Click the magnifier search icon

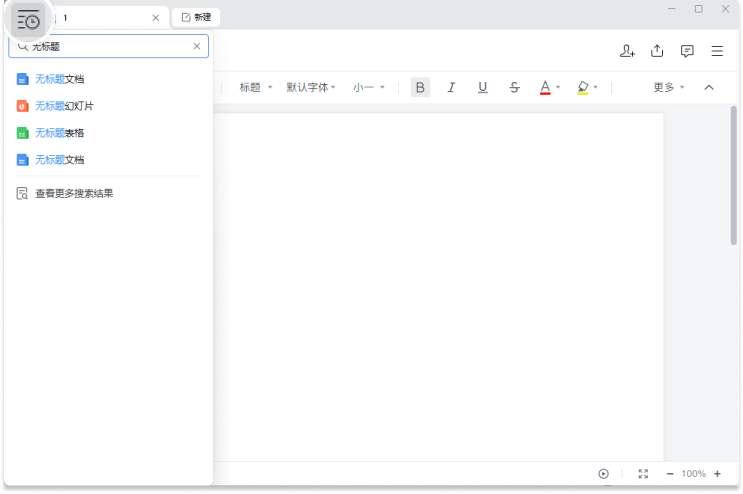(x=22, y=46)
